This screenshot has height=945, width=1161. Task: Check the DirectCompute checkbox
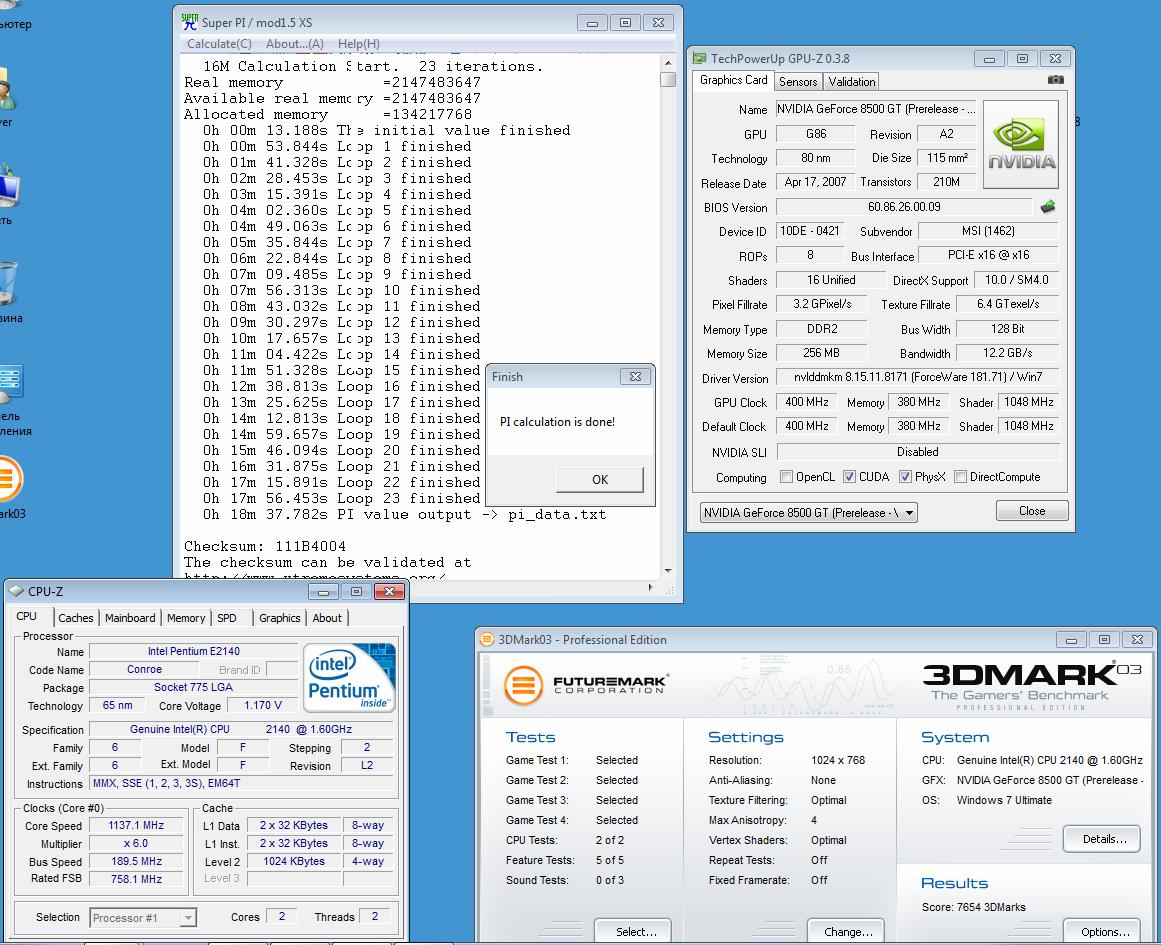[960, 477]
